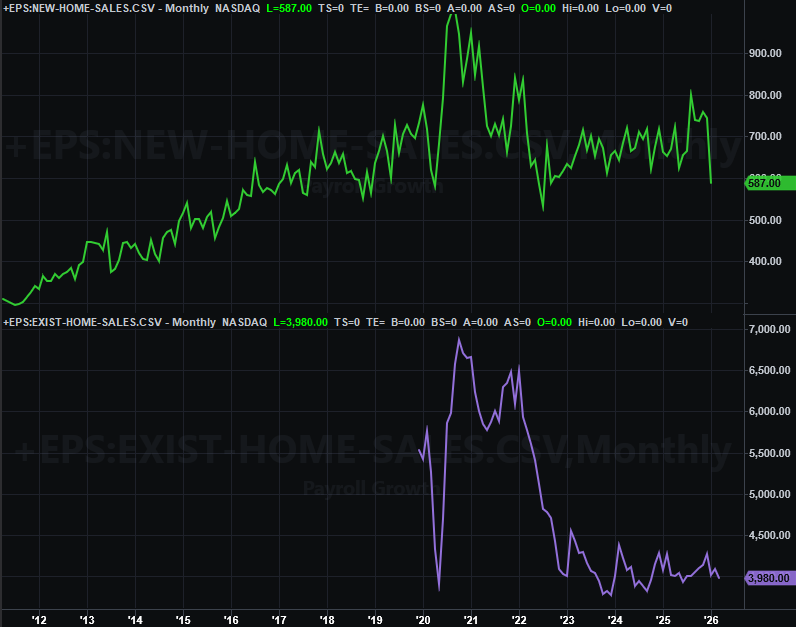This screenshot has width=796, height=627.
Task: Click the 5,000.00 price axis label
Action: [x=769, y=495]
